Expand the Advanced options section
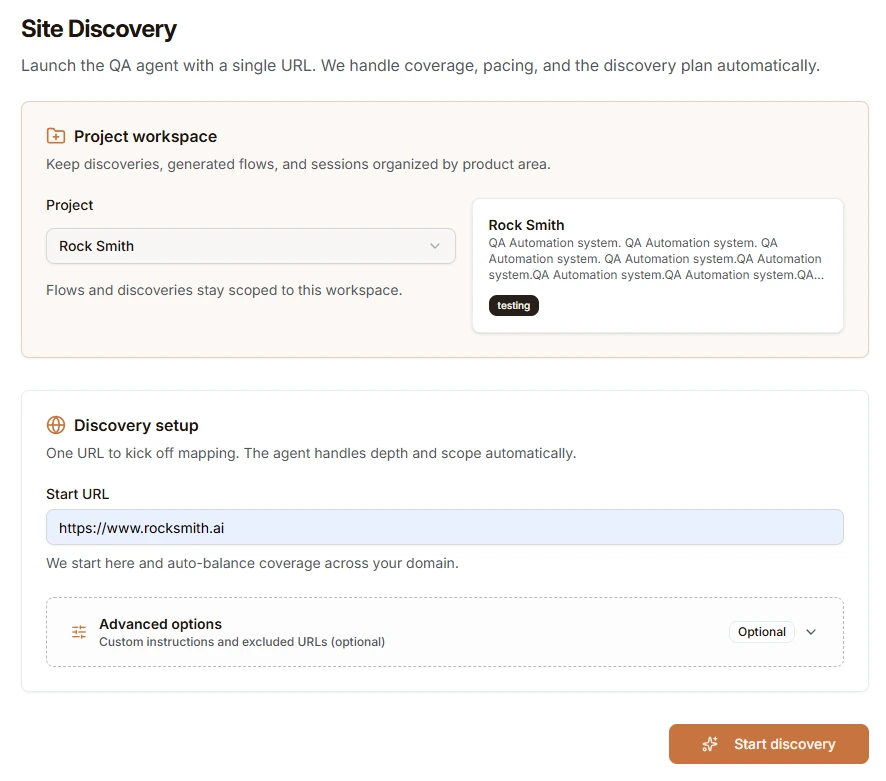The width and height of the screenshot is (886, 781). click(x=444, y=631)
